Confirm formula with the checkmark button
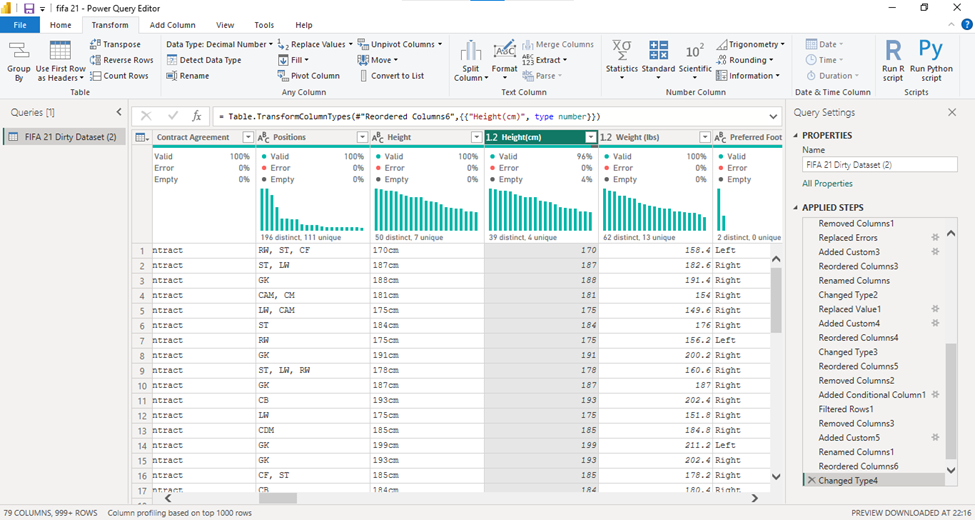The image size is (975, 520). tap(173, 116)
